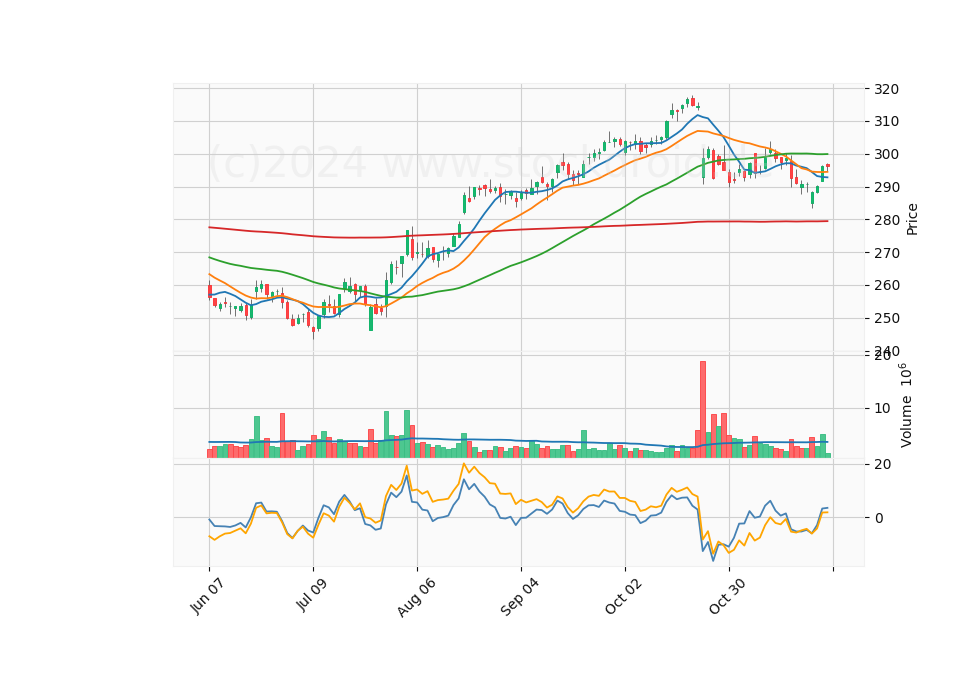This screenshot has width=960, height=690.
Task: Click the 260 price axis label
Action: [x=887, y=285]
